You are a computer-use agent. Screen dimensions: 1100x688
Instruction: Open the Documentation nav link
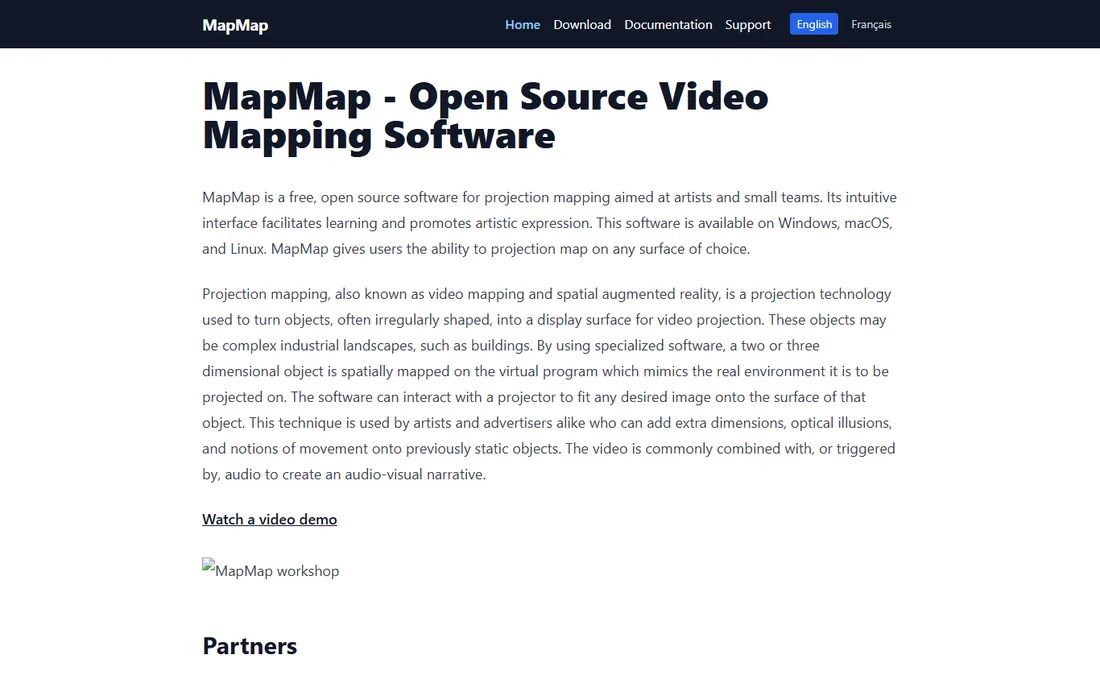click(x=668, y=25)
